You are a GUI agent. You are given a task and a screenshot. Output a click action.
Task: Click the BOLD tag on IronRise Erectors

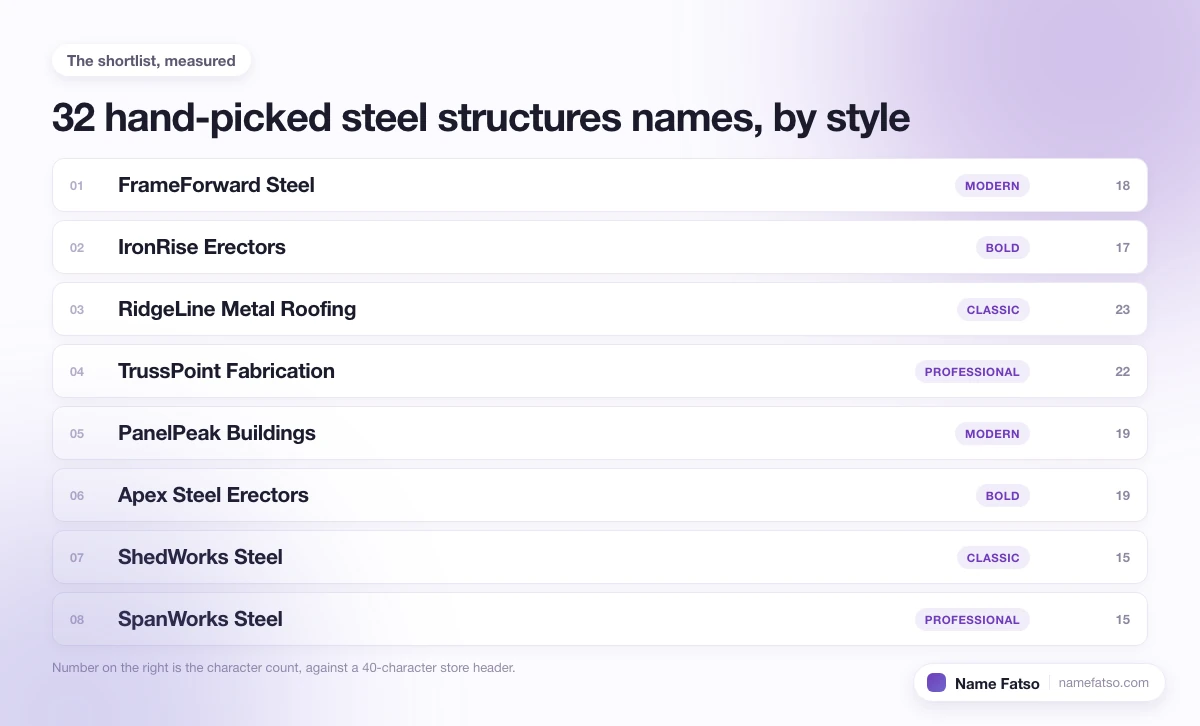pyautogui.click(x=1003, y=248)
